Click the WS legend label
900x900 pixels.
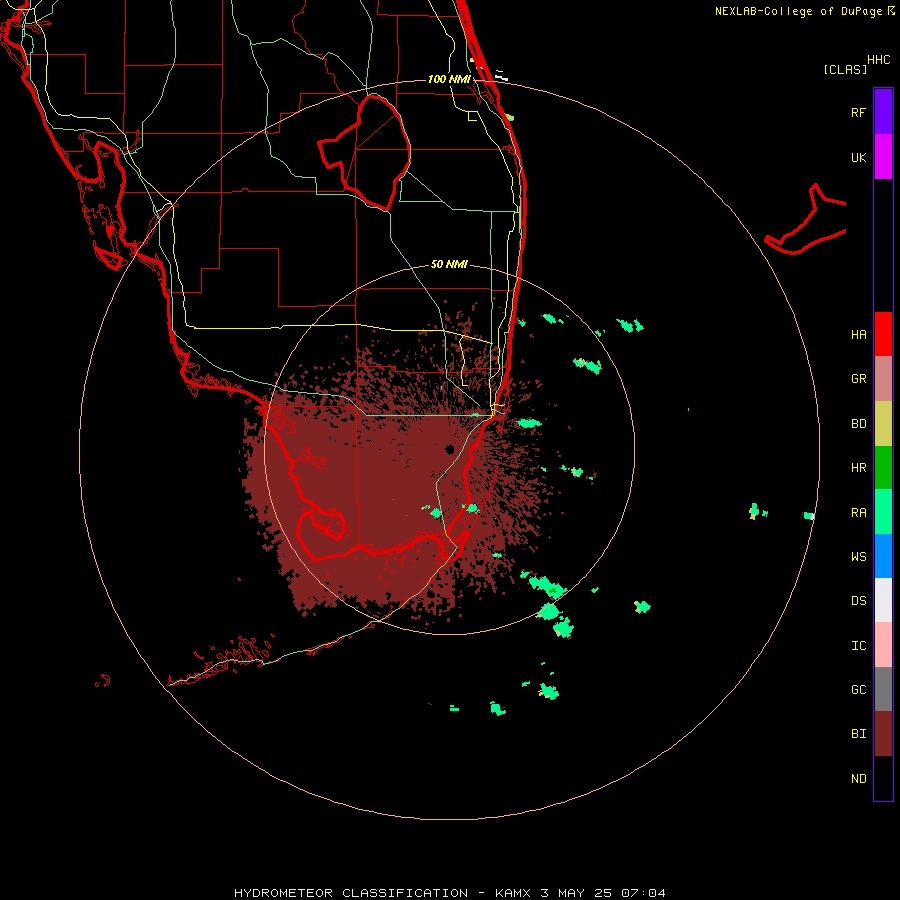coord(858,556)
